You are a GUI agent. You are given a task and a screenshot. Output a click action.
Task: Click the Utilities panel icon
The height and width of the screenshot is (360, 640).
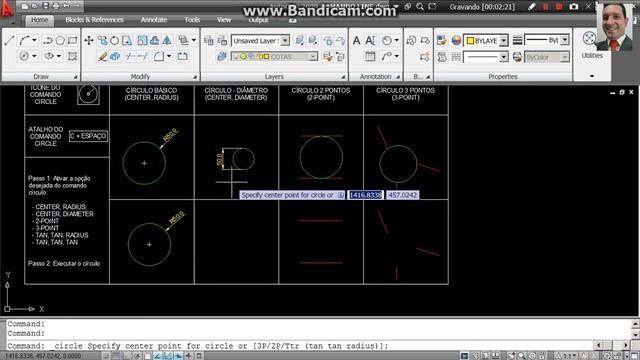tap(589, 39)
